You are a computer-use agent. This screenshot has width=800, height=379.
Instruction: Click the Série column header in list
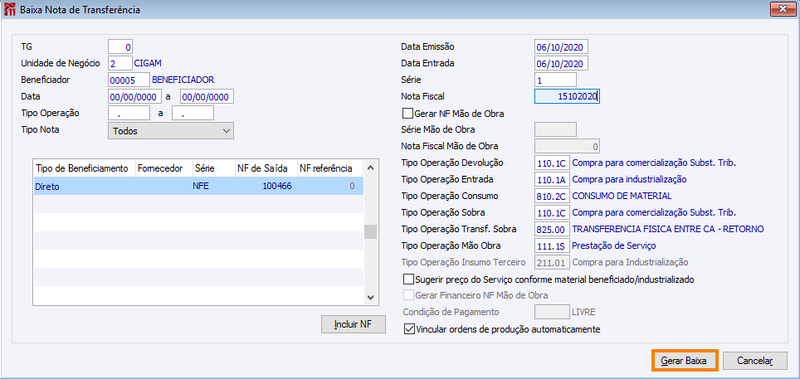click(x=213, y=168)
